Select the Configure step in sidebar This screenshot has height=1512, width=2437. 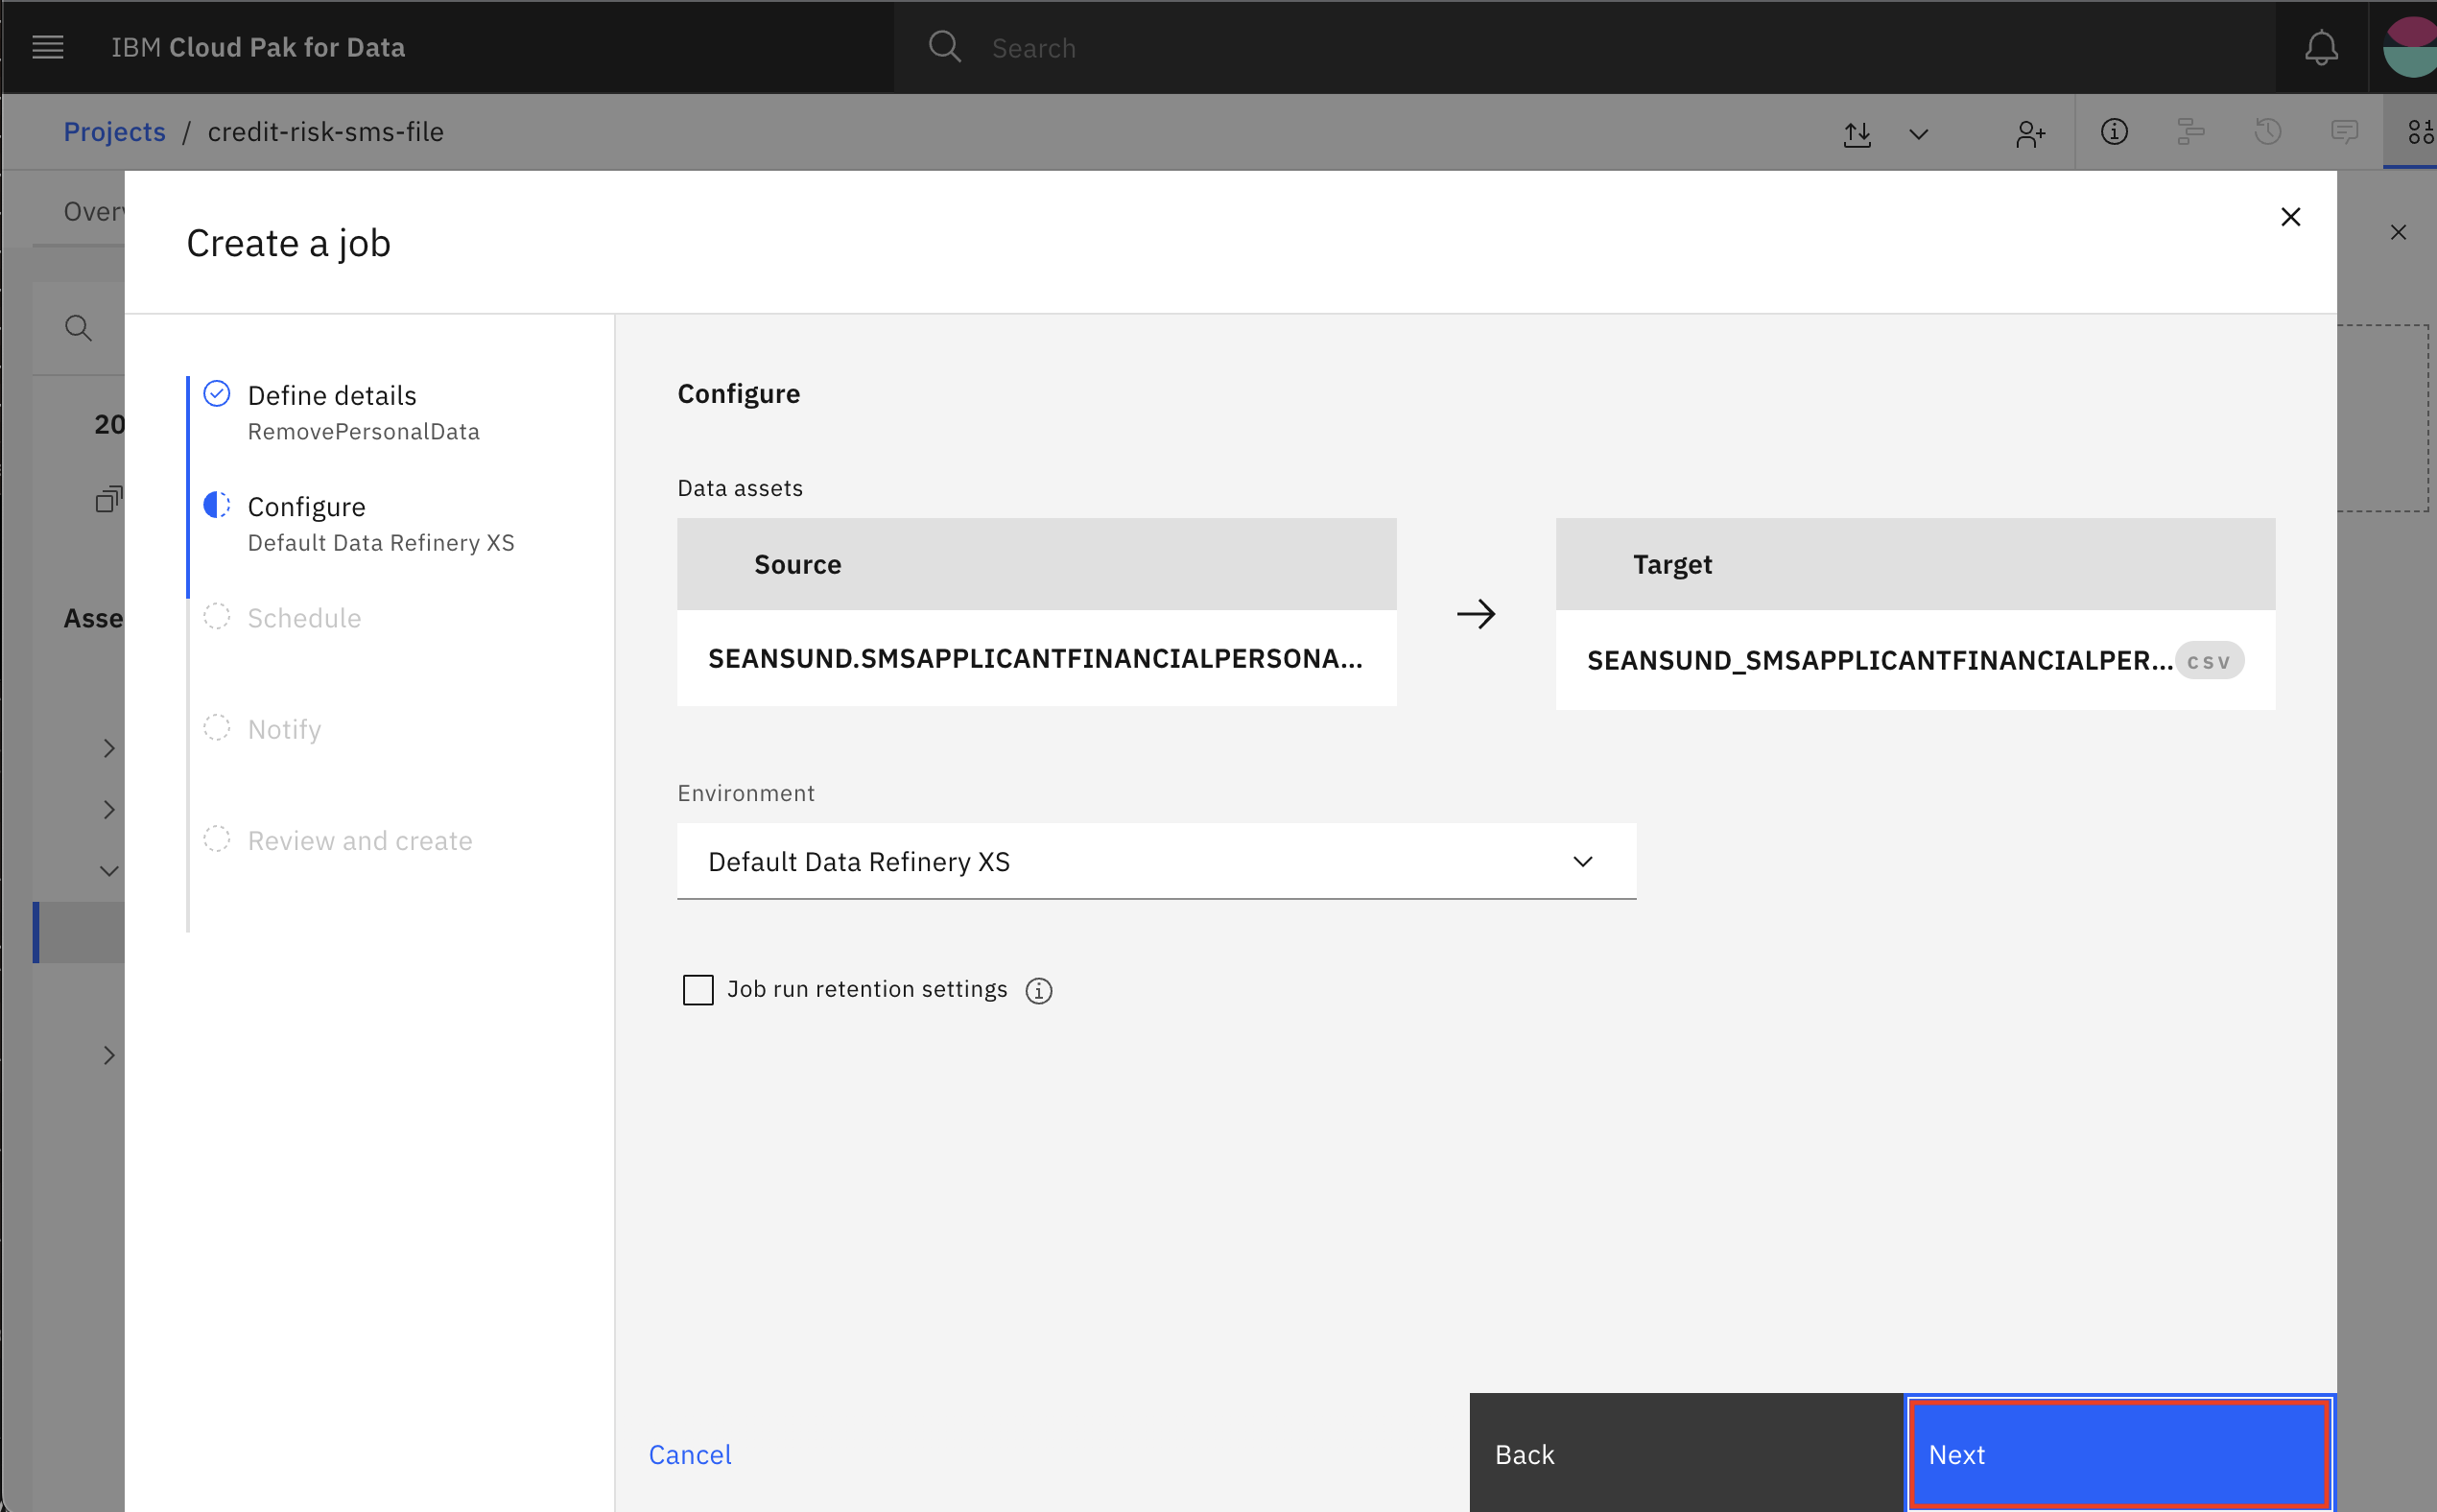click(307, 506)
